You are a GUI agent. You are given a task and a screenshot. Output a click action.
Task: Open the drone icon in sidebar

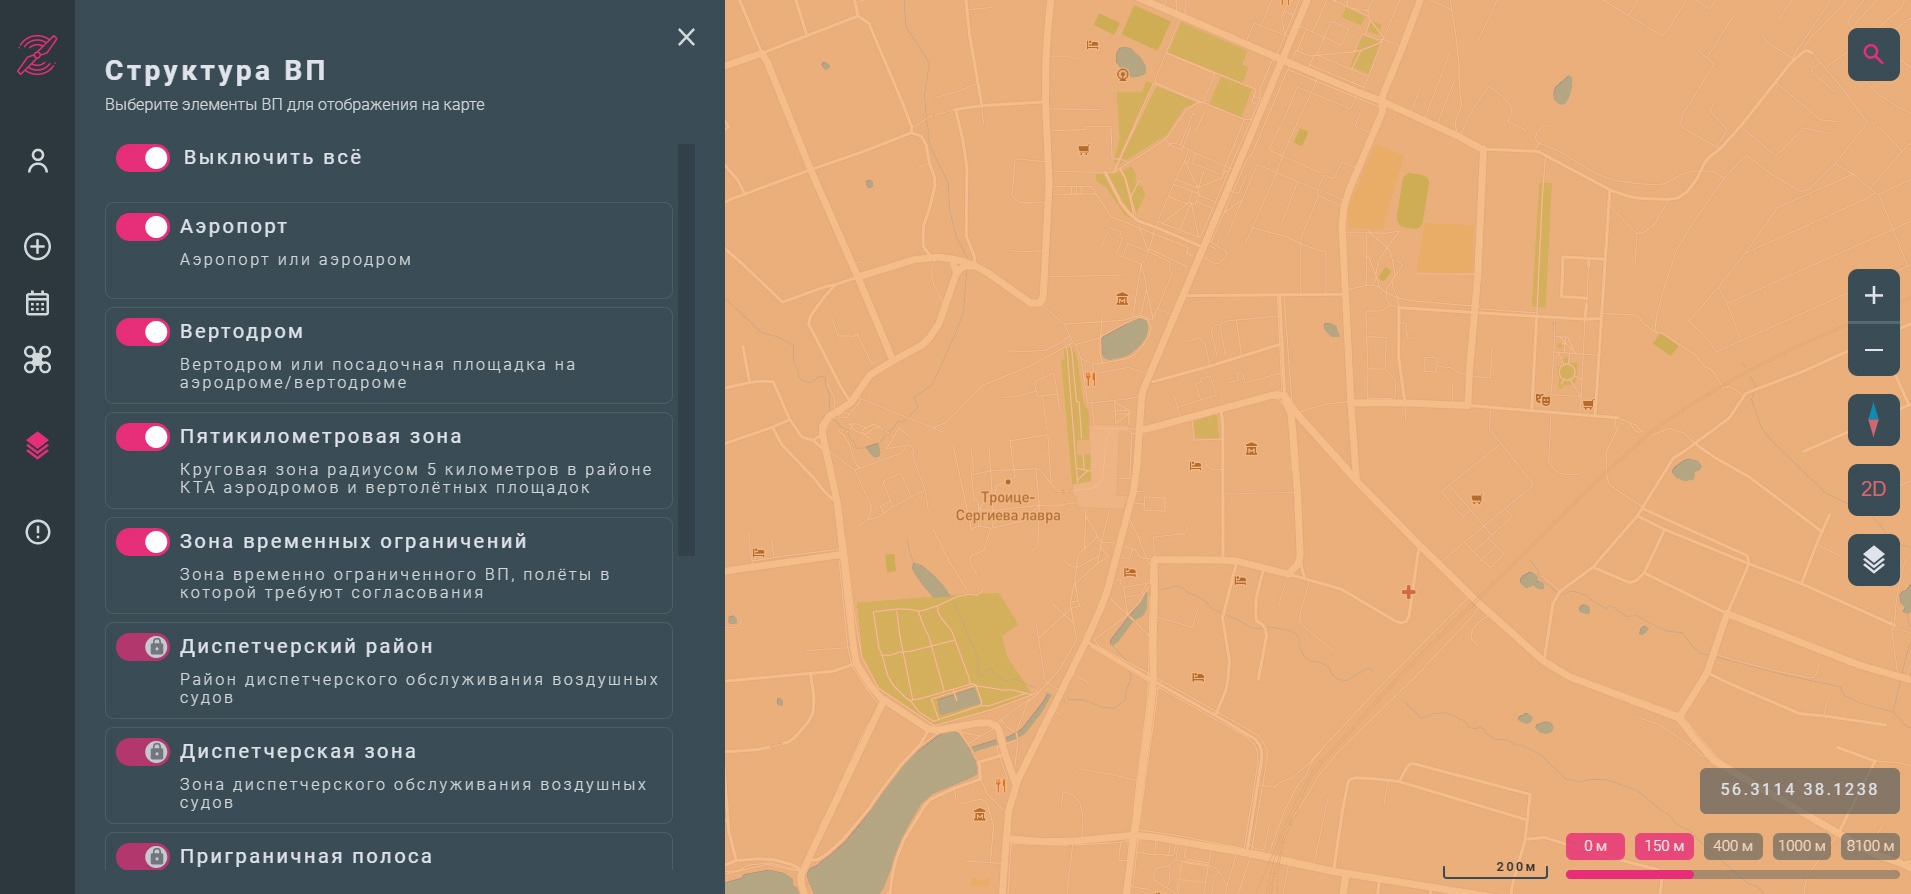37,360
